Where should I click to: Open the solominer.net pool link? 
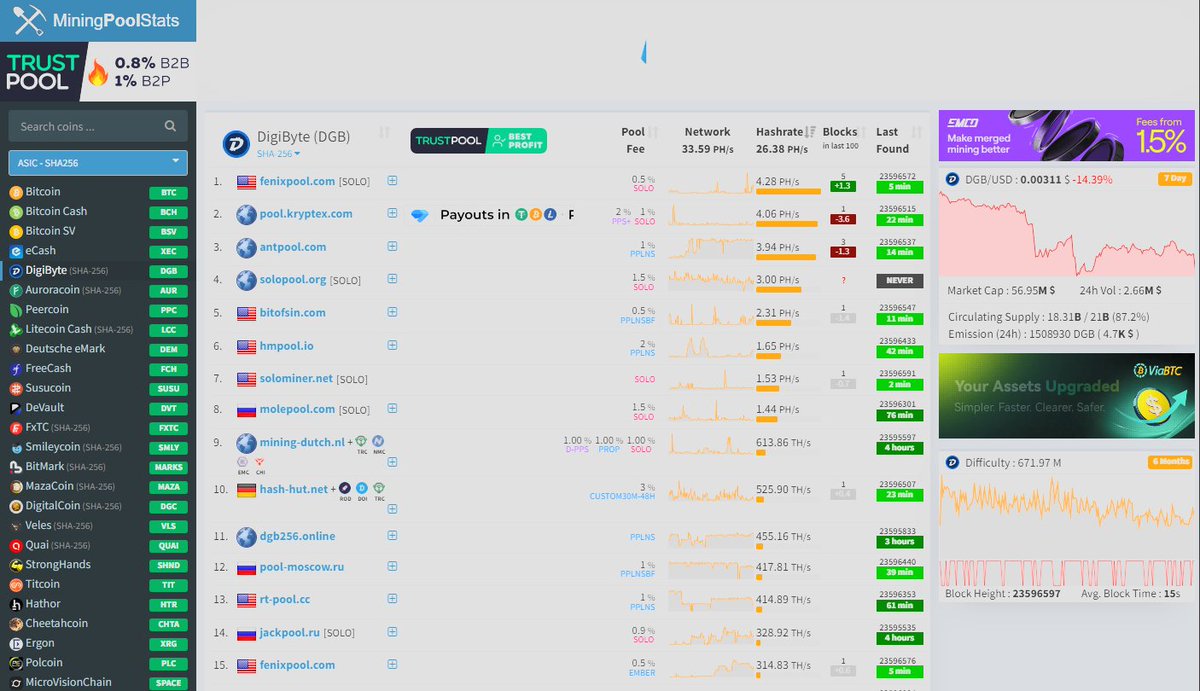point(296,379)
